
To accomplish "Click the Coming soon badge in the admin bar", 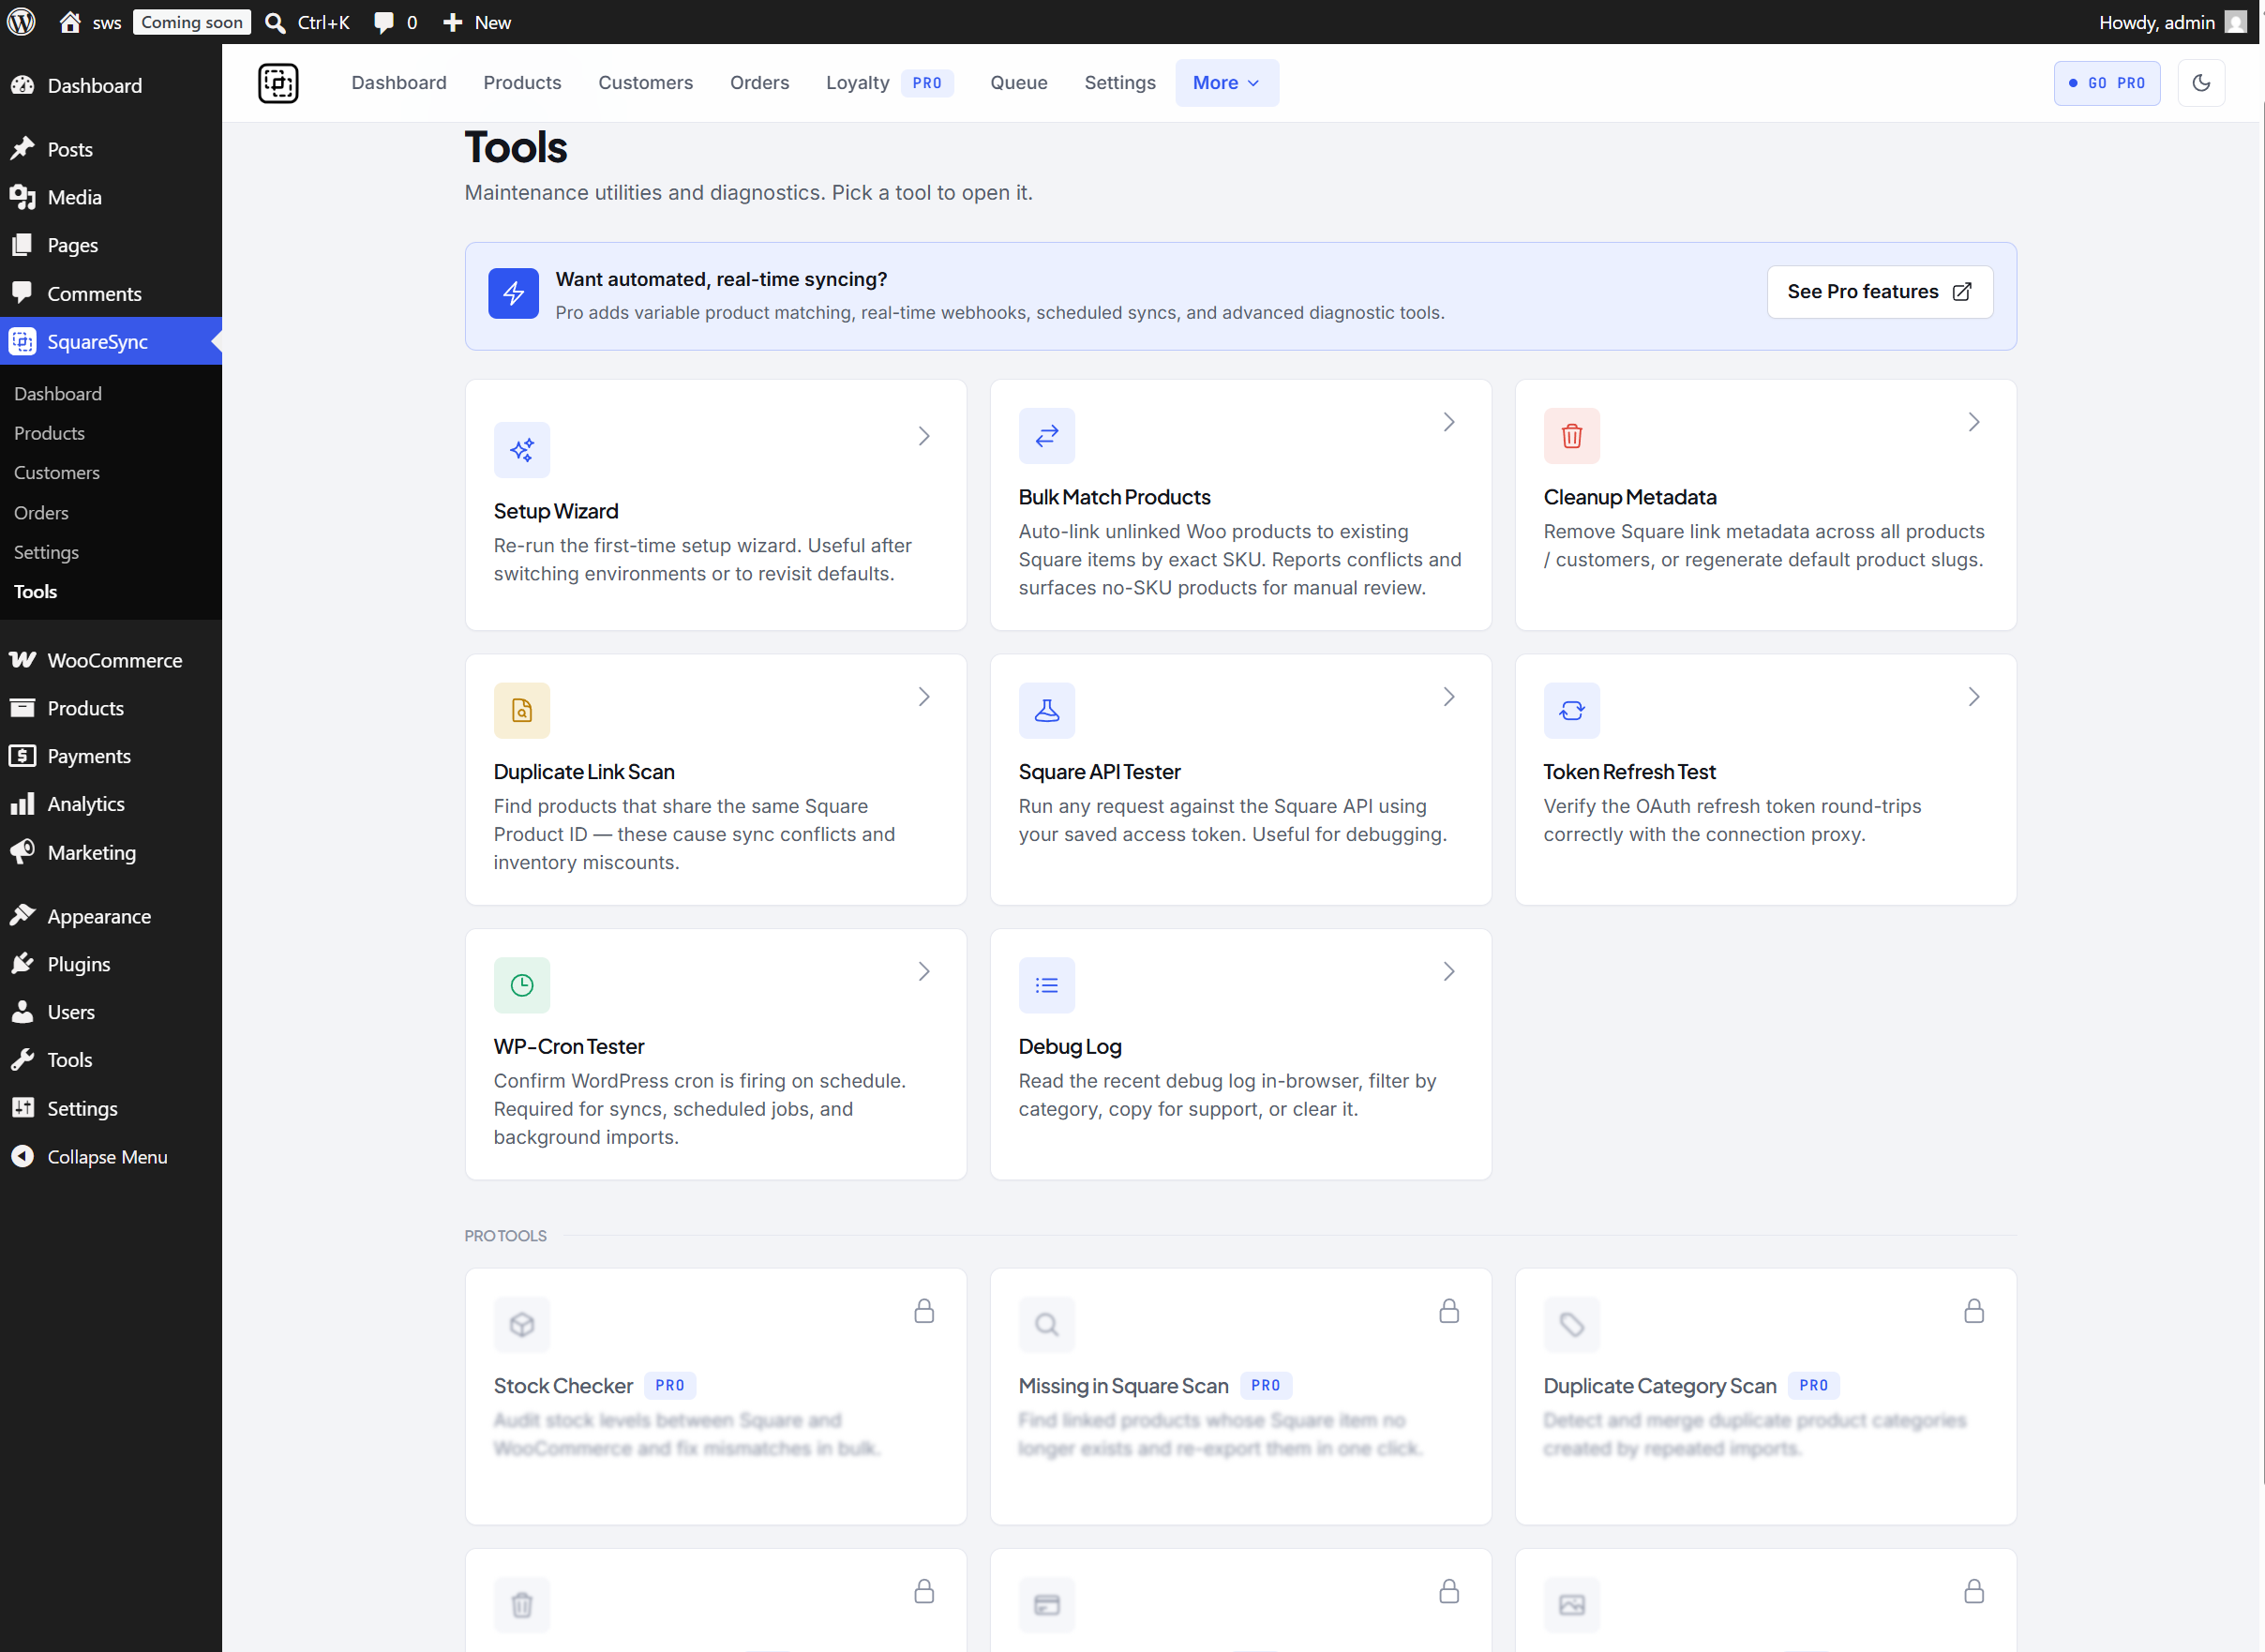I will 192,22.
